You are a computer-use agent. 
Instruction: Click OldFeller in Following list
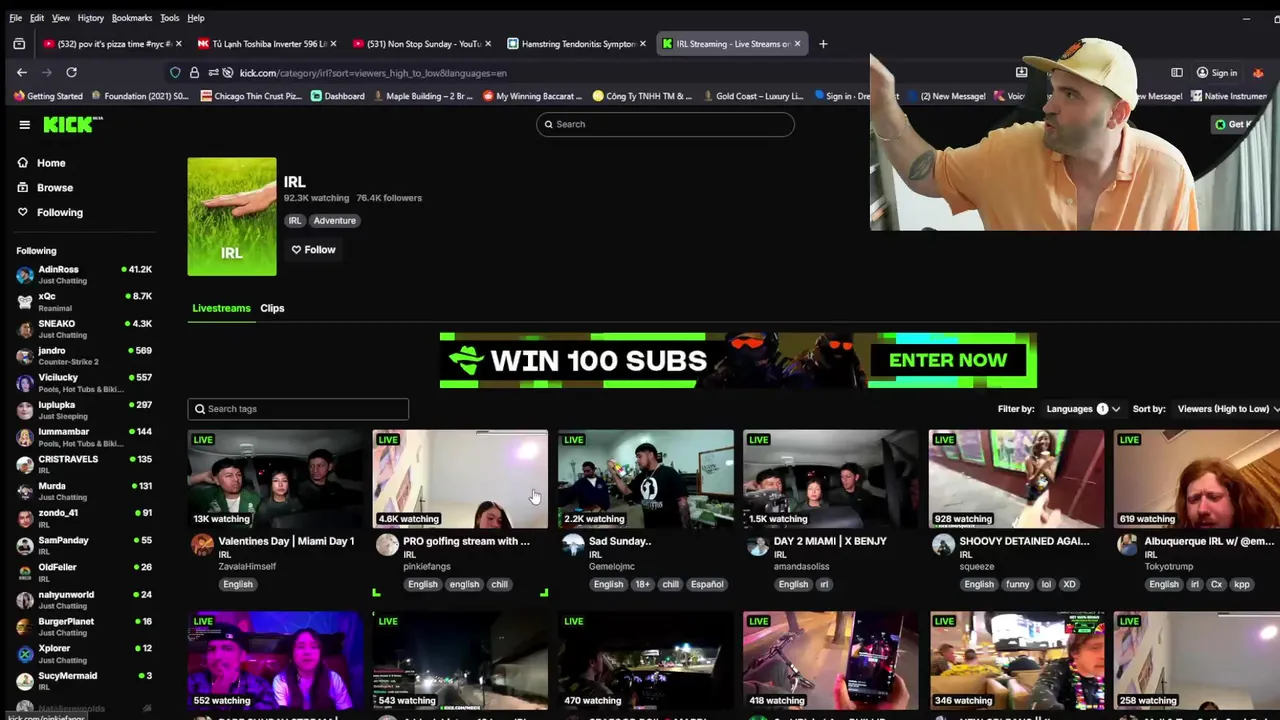[84, 572]
